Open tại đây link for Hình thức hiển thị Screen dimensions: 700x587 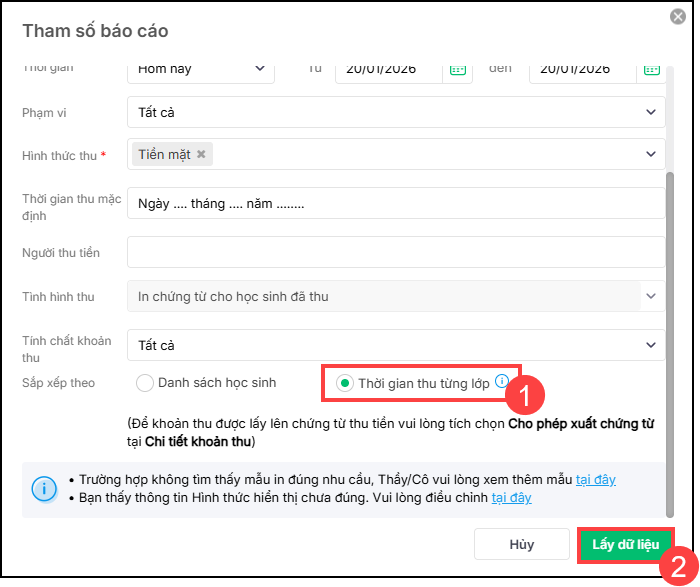(511, 497)
